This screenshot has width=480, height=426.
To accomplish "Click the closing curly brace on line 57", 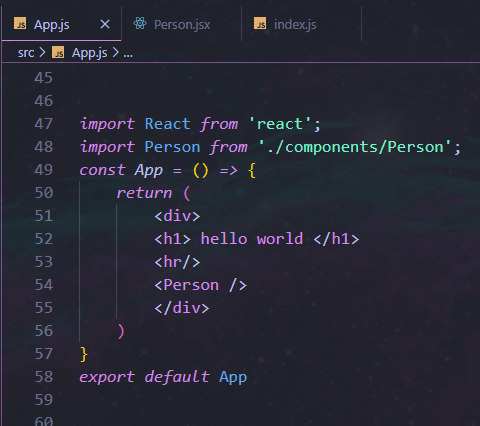I will 84,354.
